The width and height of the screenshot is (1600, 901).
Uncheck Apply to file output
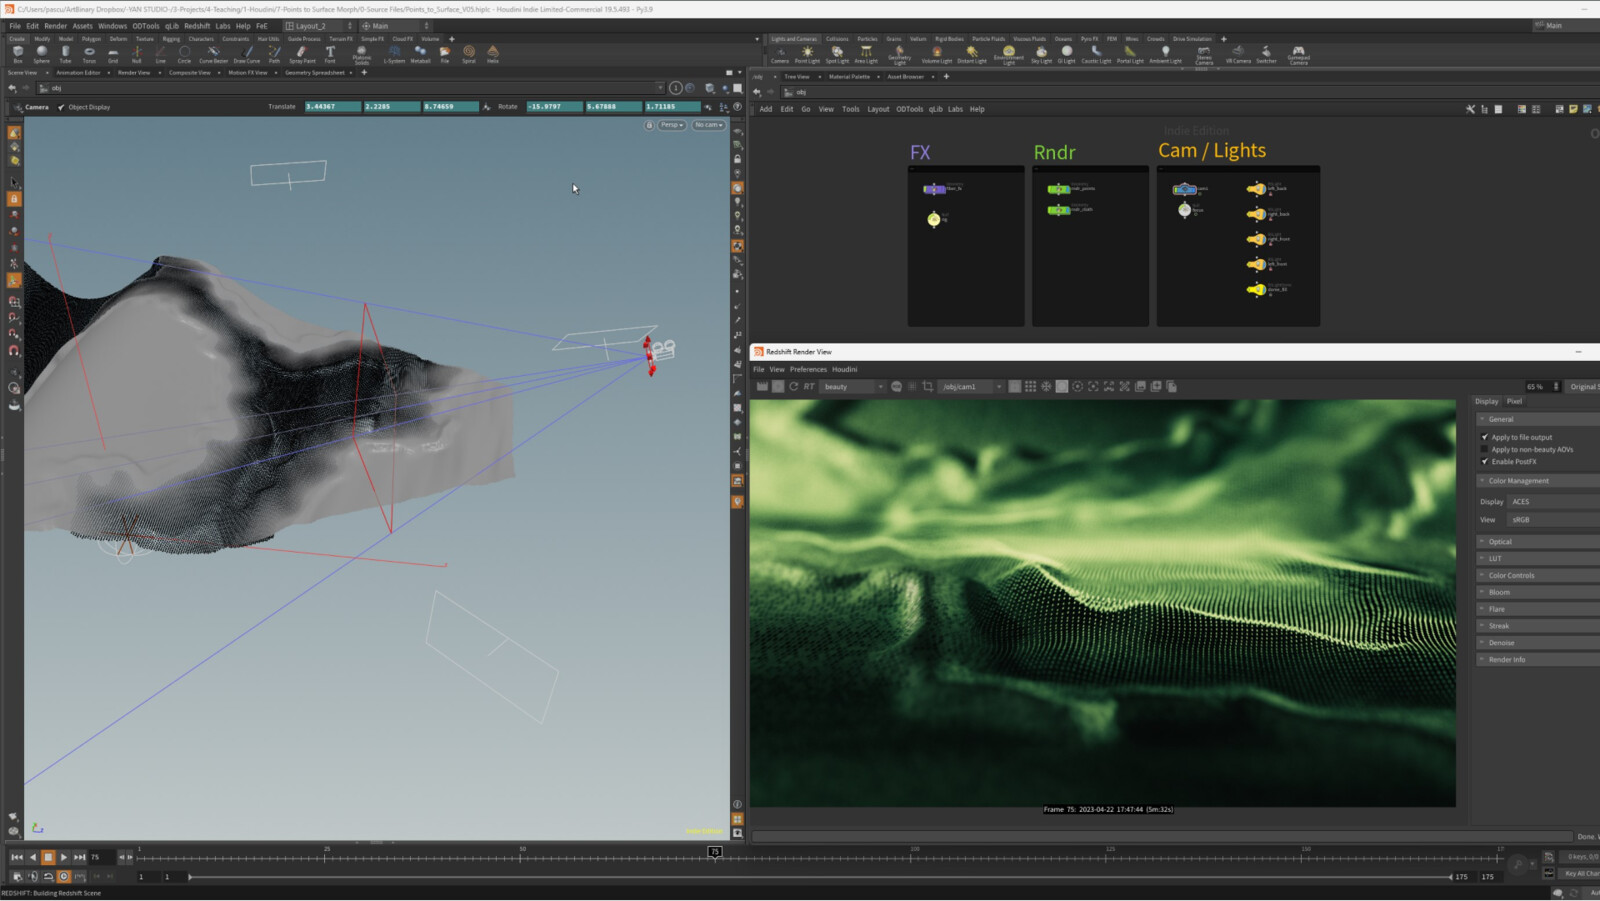[1486, 437]
